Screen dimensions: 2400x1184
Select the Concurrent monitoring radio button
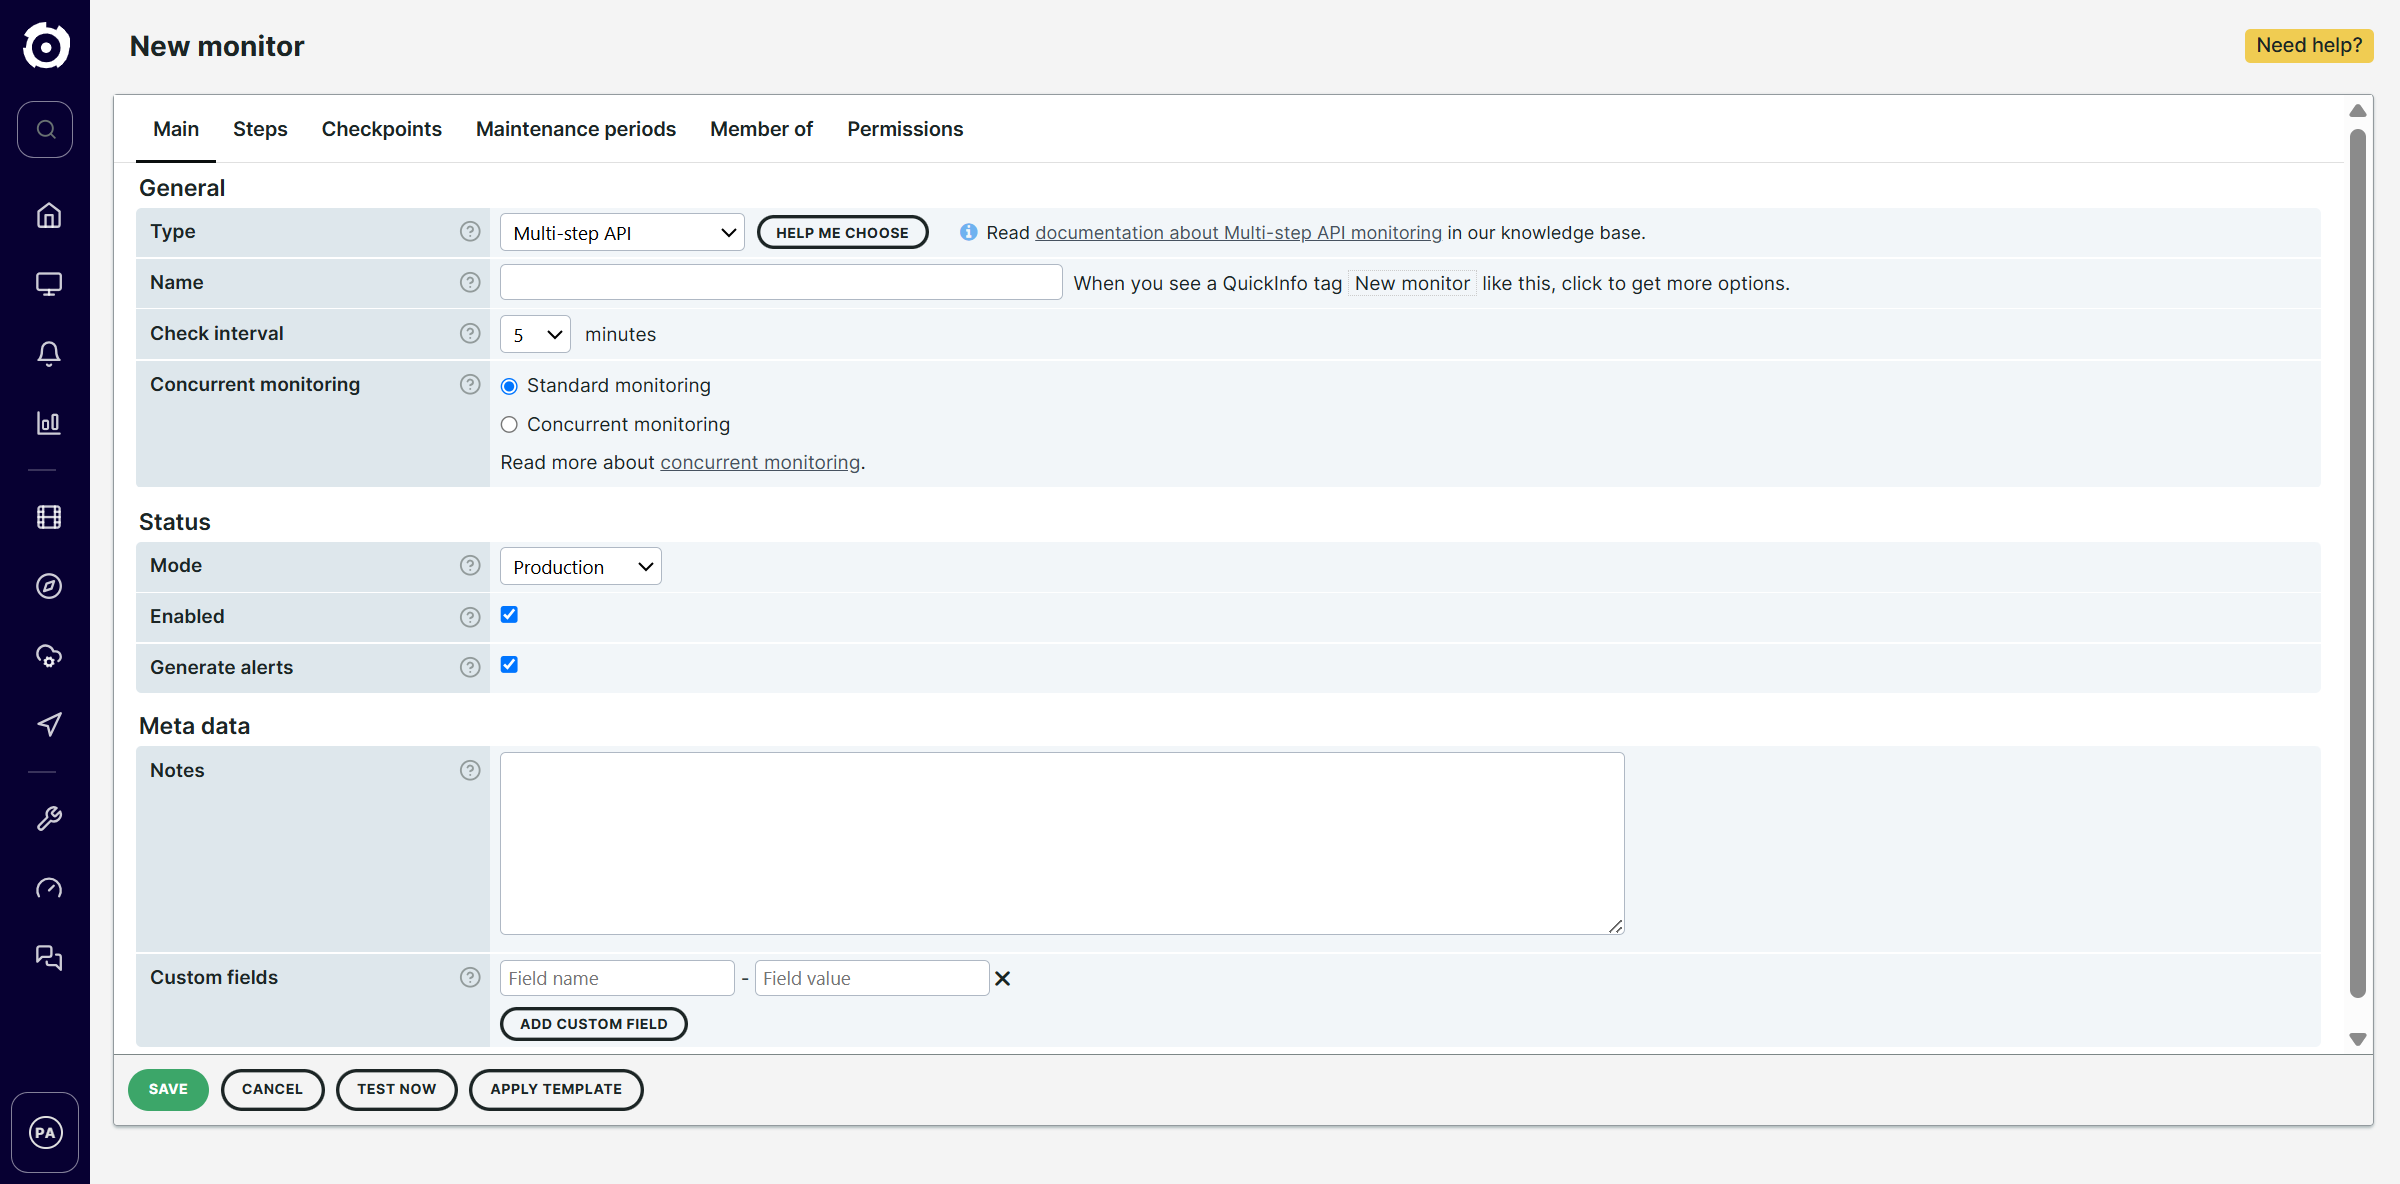click(x=509, y=425)
